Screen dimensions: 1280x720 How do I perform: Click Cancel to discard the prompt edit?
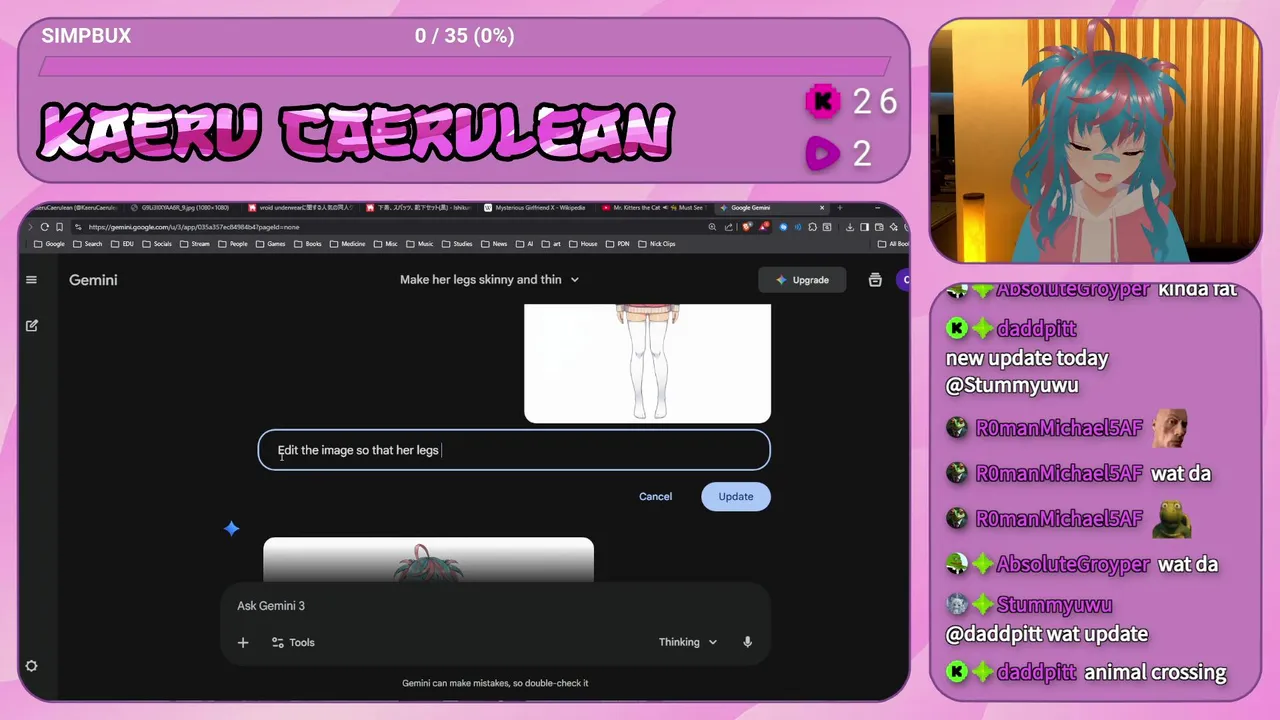pyautogui.click(x=656, y=497)
